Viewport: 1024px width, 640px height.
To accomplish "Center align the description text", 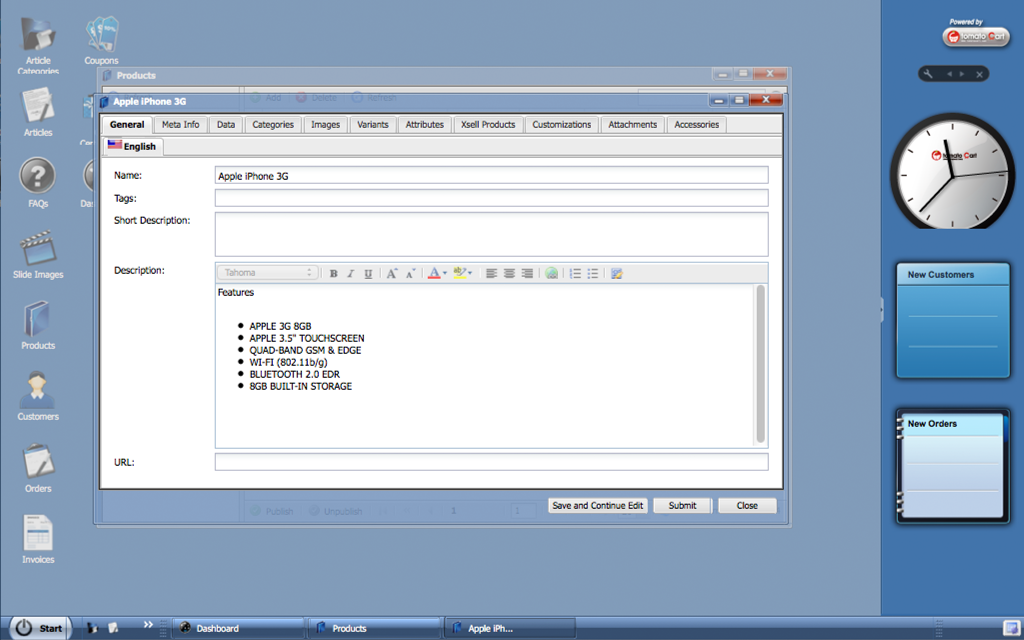I will pos(509,273).
